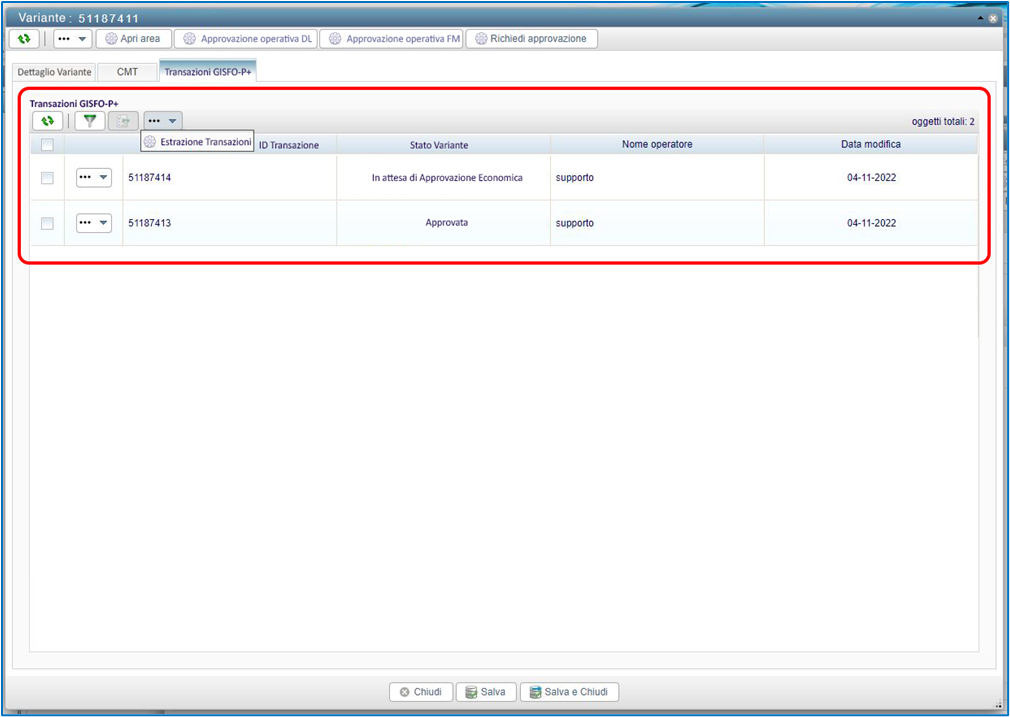Select the checkbox for transaction 51187414
Image resolution: width=1010 pixels, height=717 pixels.
(x=47, y=178)
